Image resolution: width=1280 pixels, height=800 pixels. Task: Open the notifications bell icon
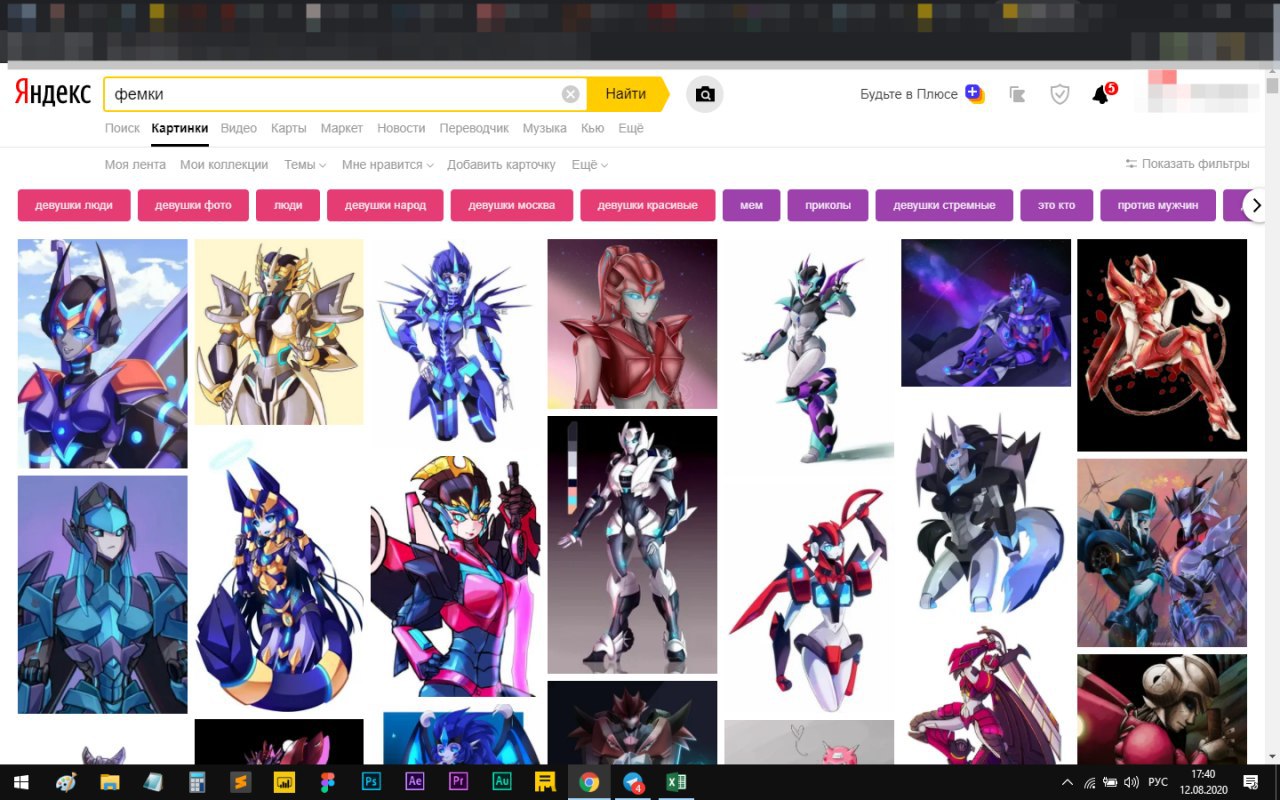[1101, 94]
